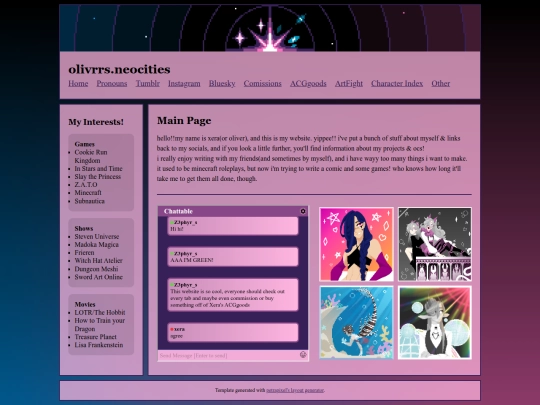Open the emoji picker in chat input
Viewport: 540px width, 405px height.
pos(303,355)
